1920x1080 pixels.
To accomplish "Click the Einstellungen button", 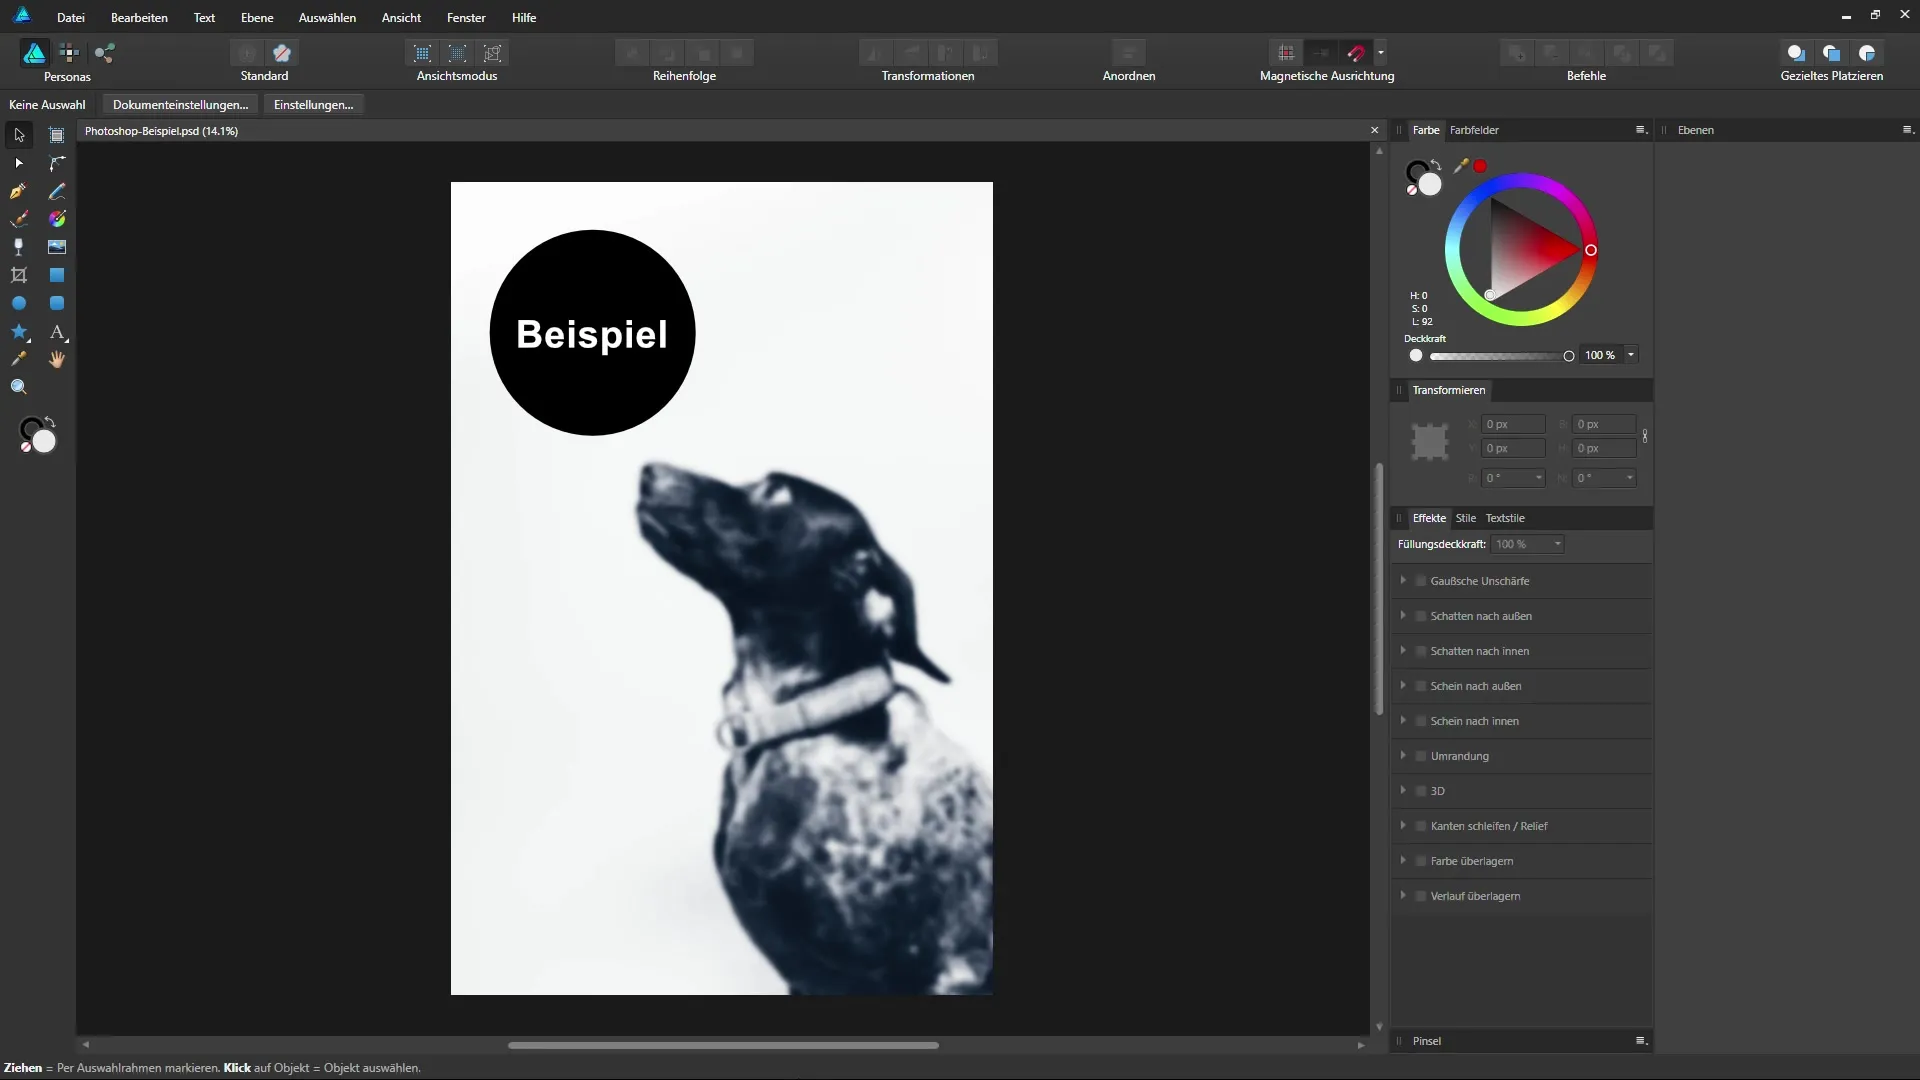I will pos(313,104).
